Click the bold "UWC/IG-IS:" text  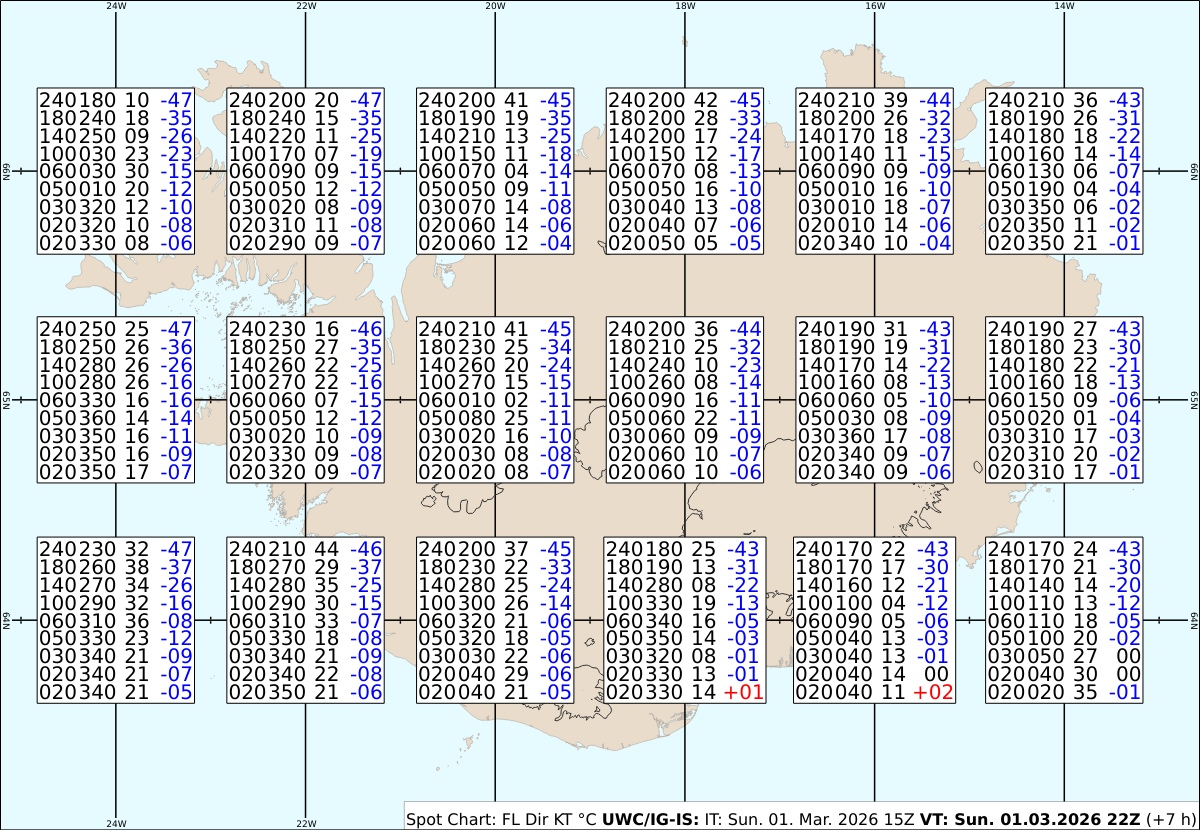point(651,818)
